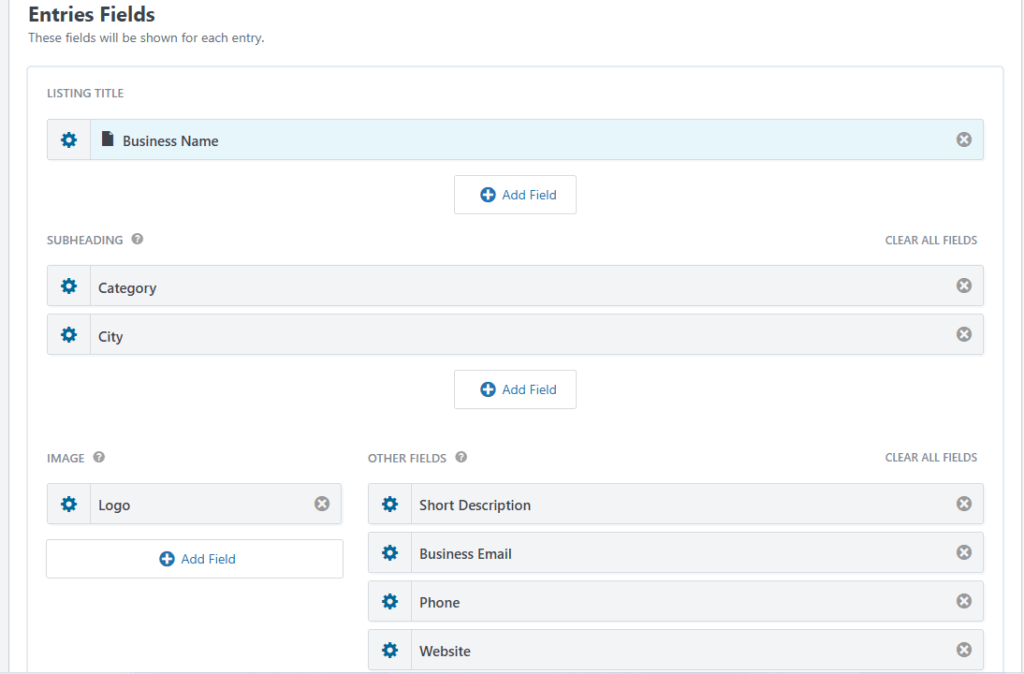Open Business Email field settings gear

390,553
